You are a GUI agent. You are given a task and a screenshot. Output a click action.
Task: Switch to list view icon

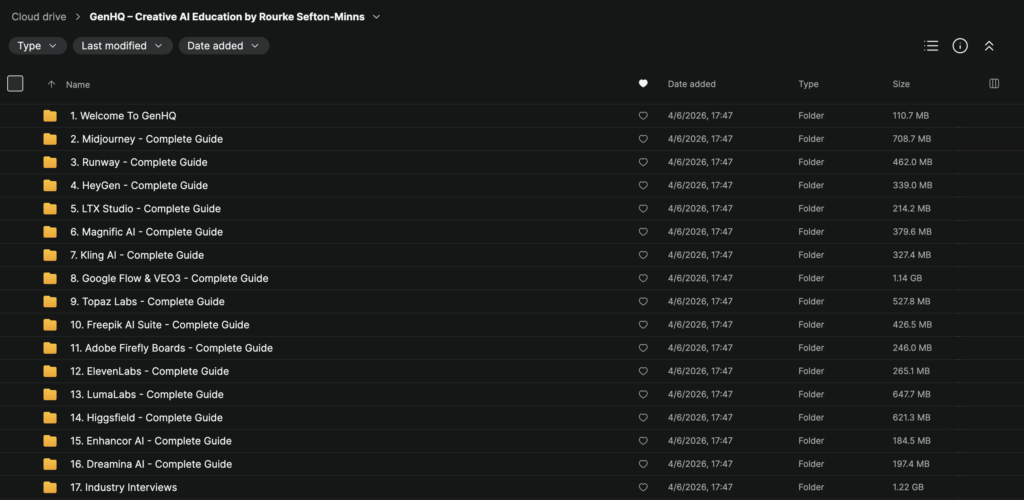931,46
